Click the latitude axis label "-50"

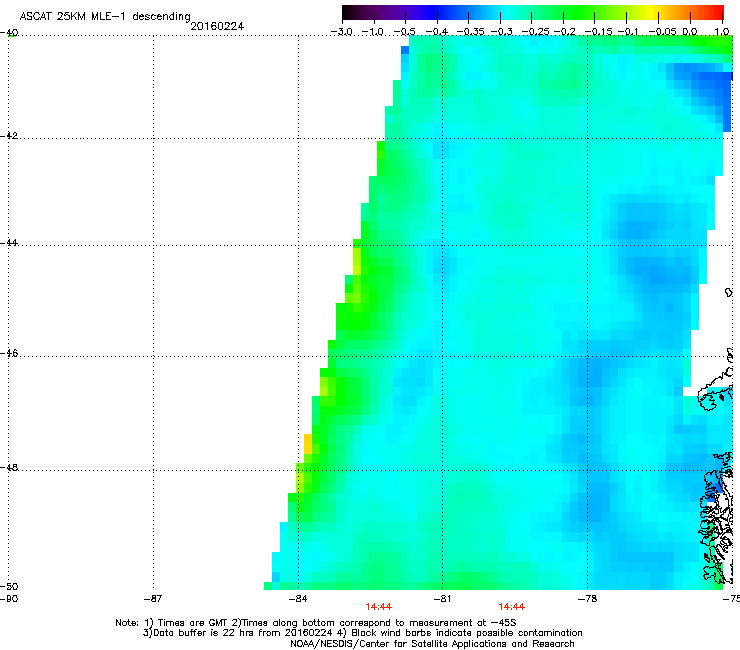point(9,586)
